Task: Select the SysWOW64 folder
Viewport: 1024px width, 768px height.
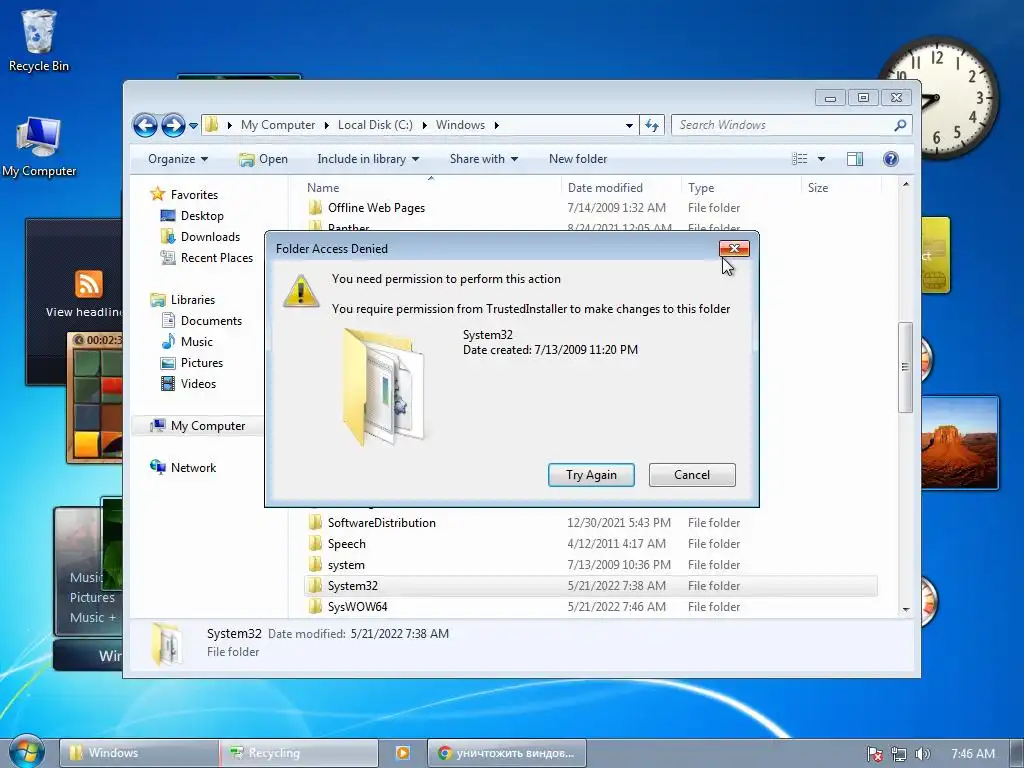Action: click(x=357, y=607)
